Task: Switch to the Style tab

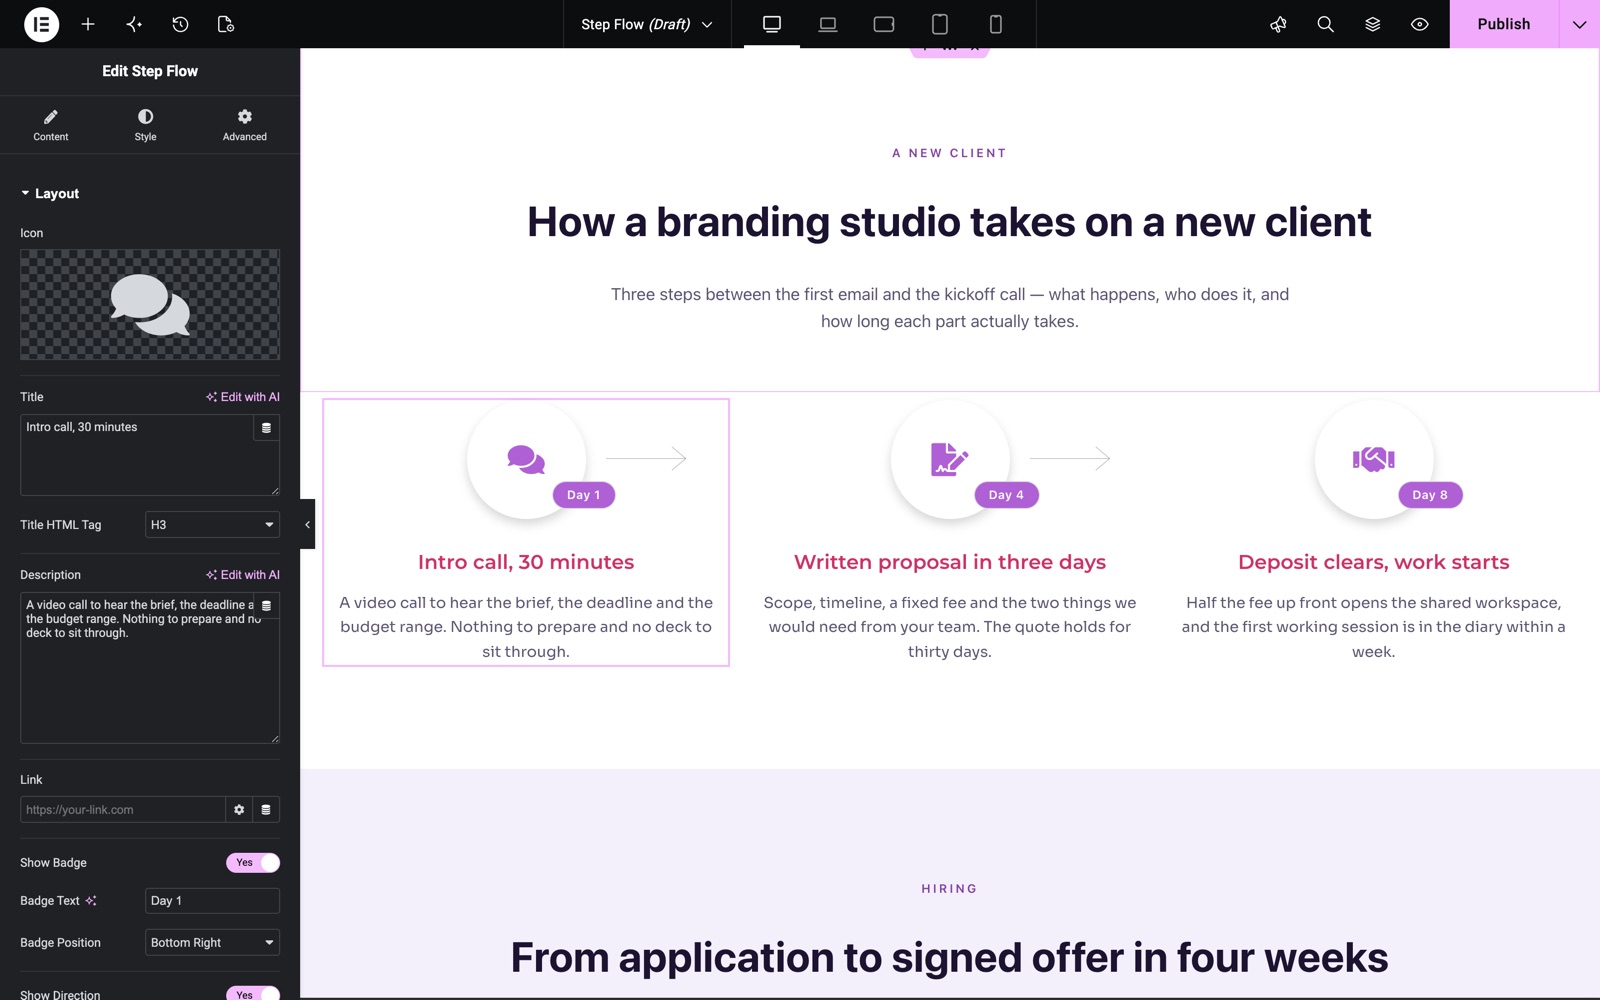Action: [146, 125]
